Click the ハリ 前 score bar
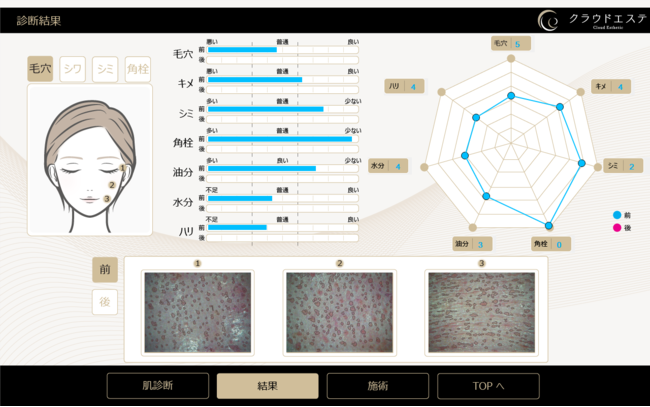The width and height of the screenshot is (650, 407). tap(282, 228)
